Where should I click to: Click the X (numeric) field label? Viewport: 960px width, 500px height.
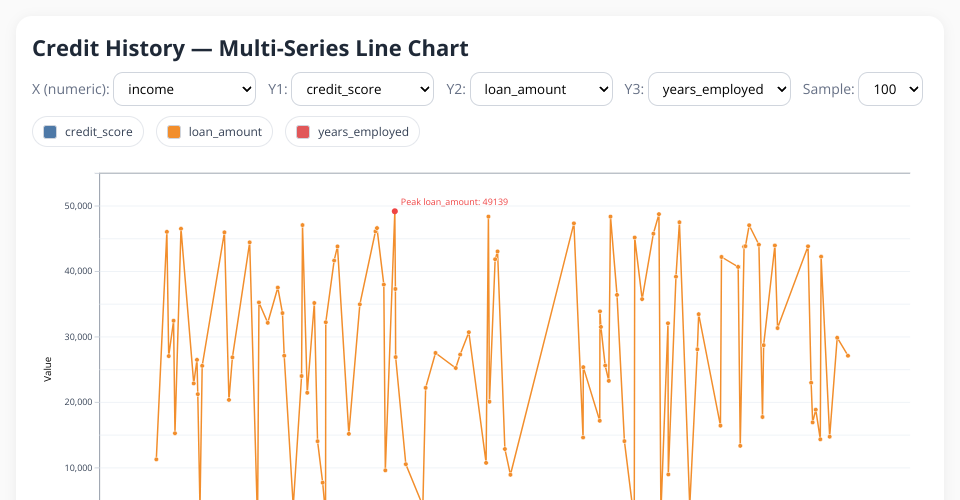(x=70, y=89)
